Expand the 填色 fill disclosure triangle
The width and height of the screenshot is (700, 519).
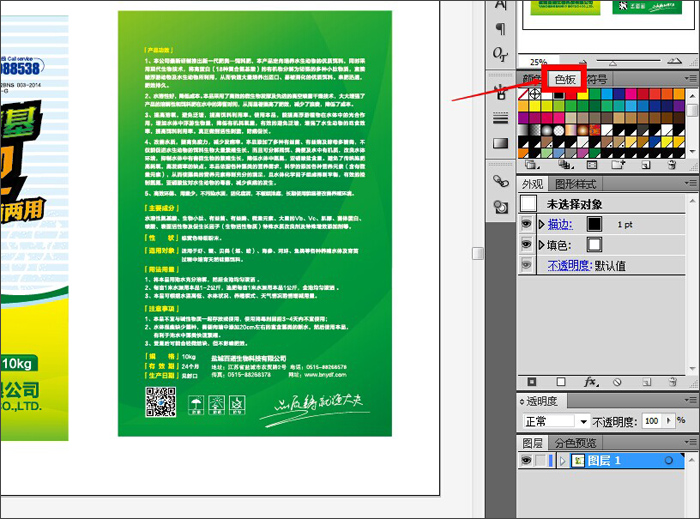pyautogui.click(x=542, y=245)
